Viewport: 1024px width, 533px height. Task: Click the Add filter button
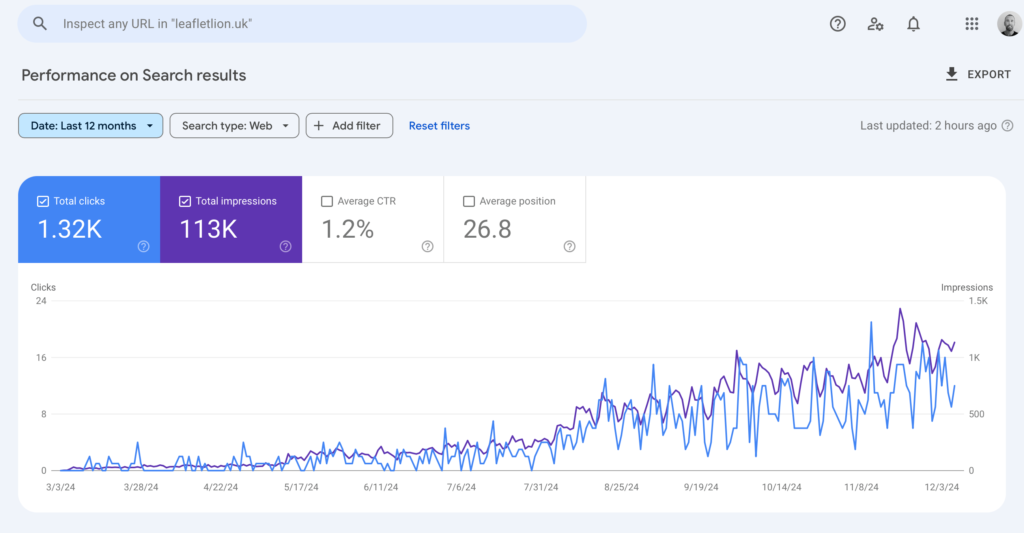click(x=349, y=125)
